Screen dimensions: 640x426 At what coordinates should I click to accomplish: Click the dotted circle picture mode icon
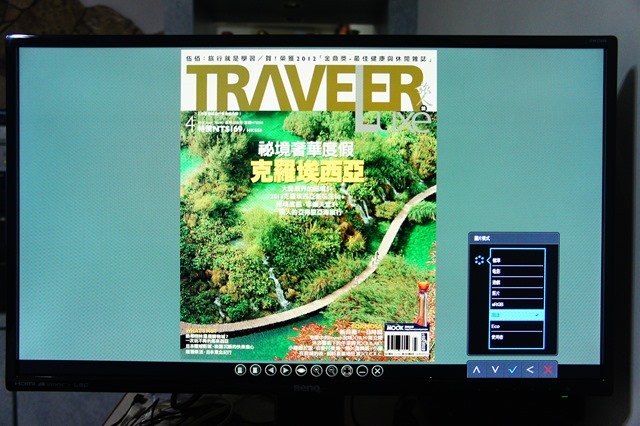[x=480, y=260]
